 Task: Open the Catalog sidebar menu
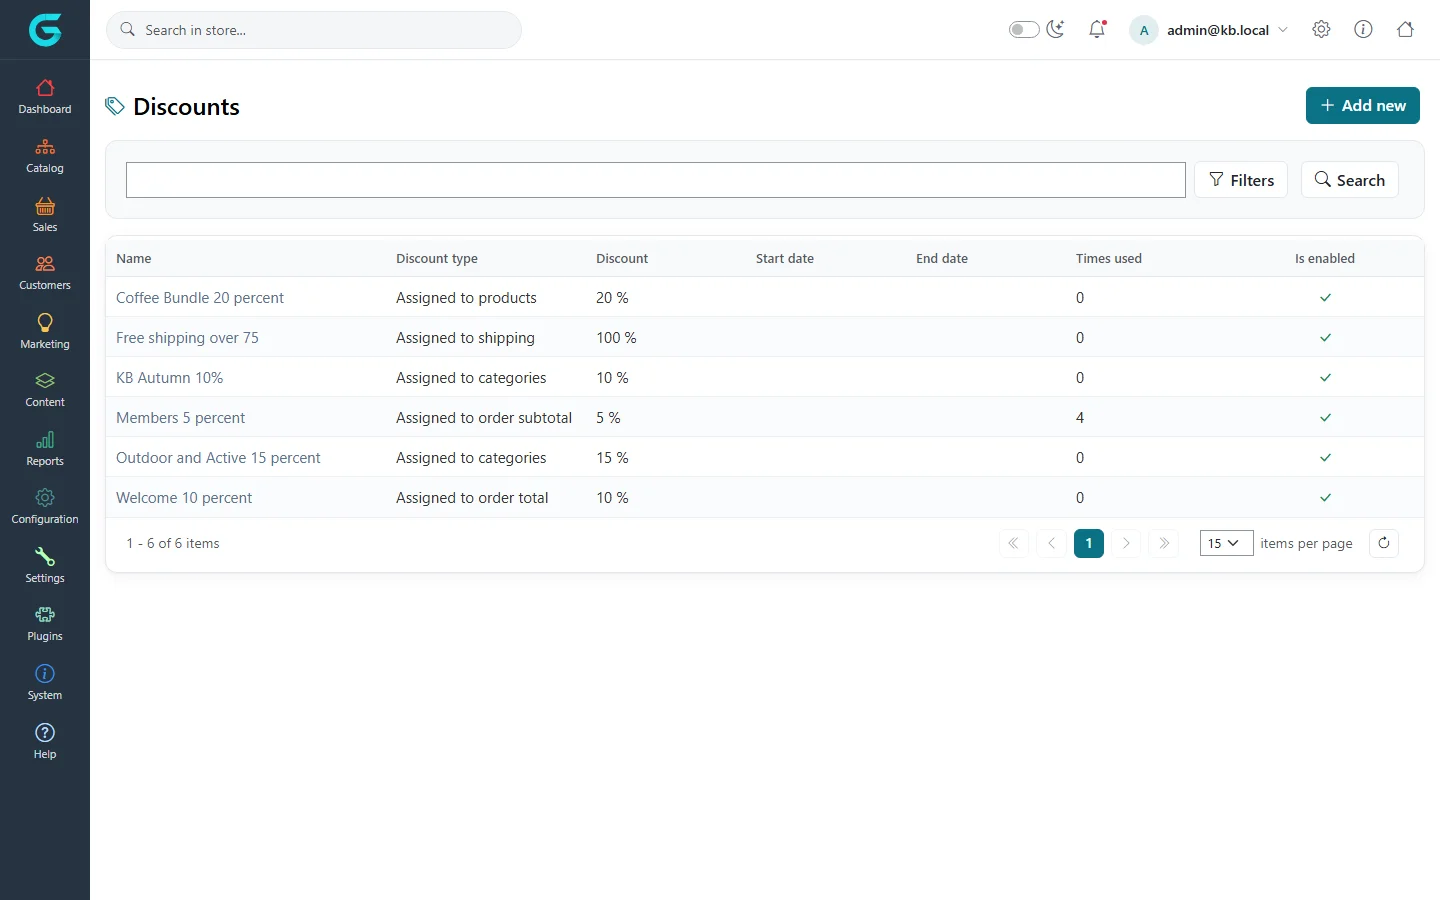click(45, 155)
